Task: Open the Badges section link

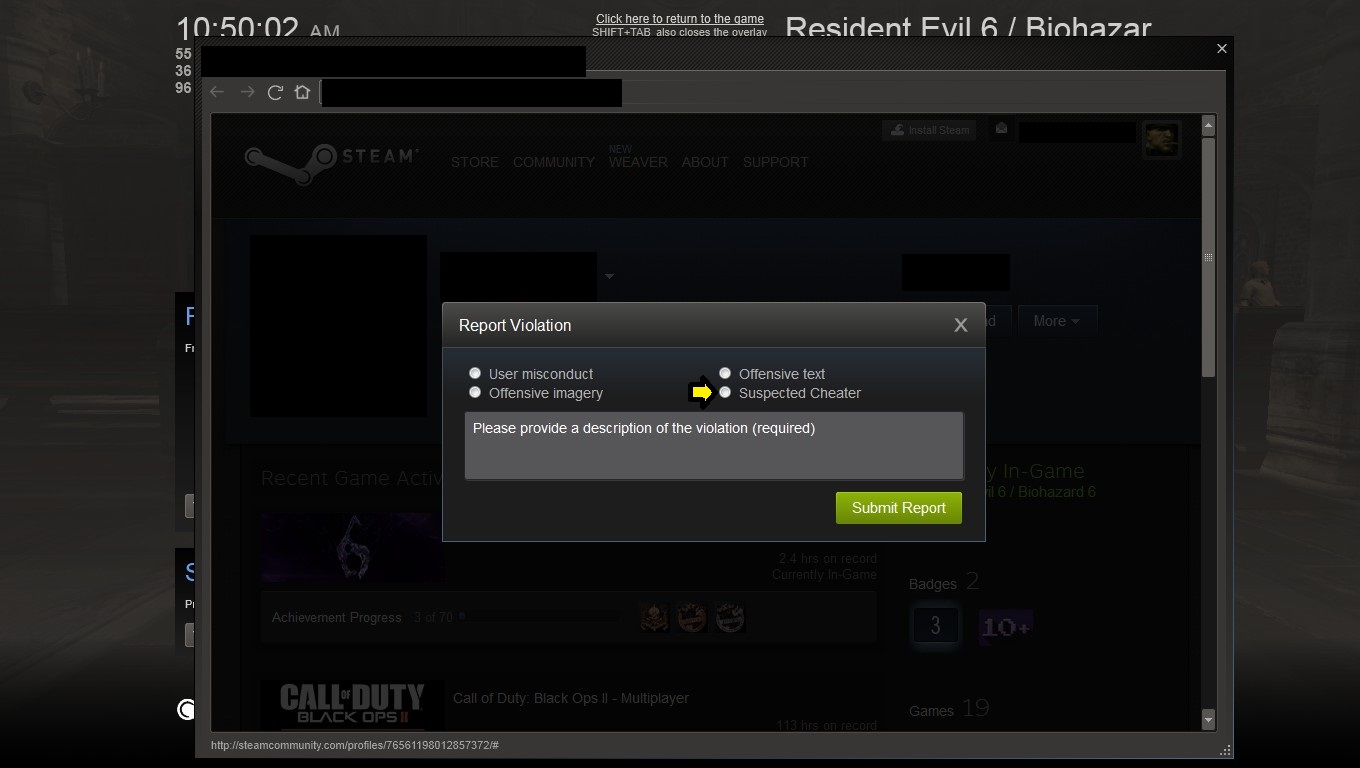Action: [944, 582]
